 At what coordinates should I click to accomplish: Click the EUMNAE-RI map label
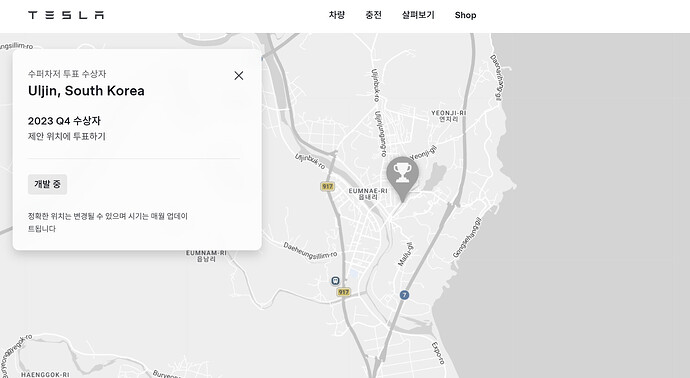pyautogui.click(x=368, y=194)
